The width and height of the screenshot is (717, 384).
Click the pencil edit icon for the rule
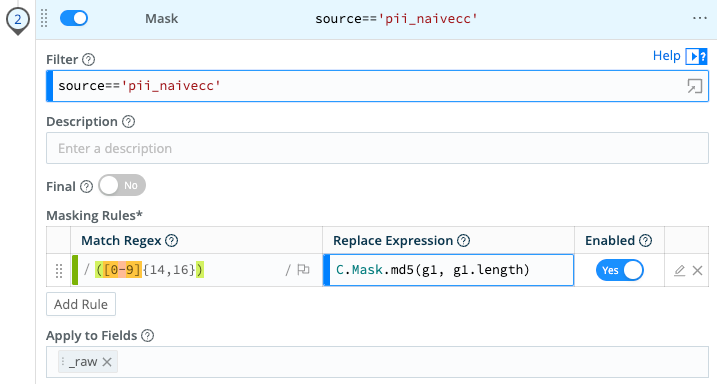point(680,271)
